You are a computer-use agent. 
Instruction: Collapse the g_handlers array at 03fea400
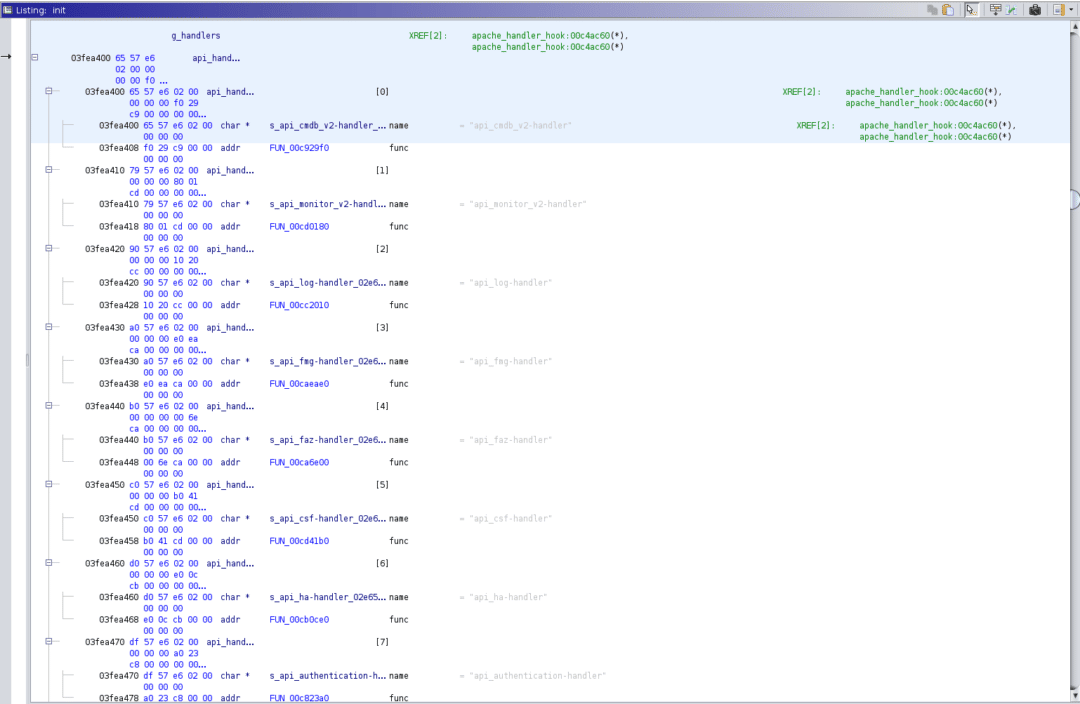[34, 58]
